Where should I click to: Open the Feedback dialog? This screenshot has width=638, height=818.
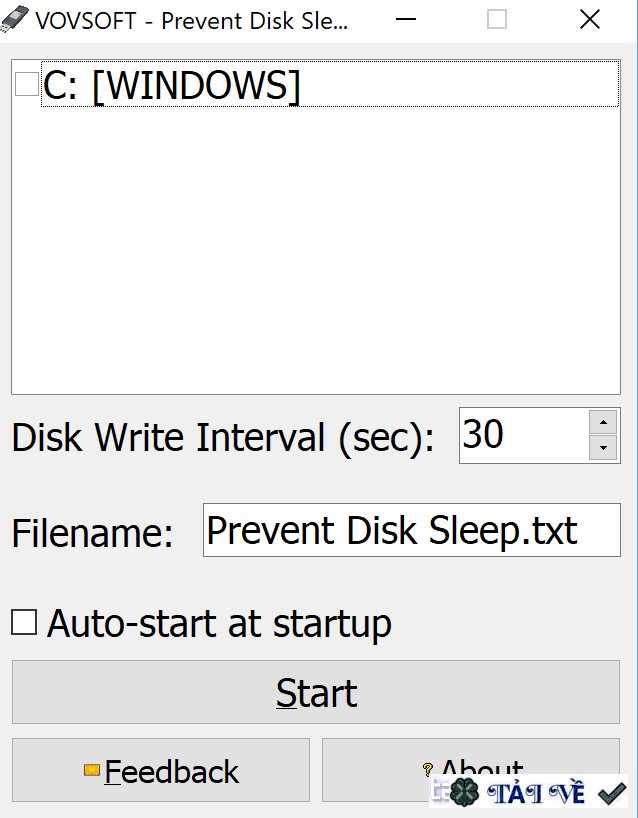[x=160, y=771]
